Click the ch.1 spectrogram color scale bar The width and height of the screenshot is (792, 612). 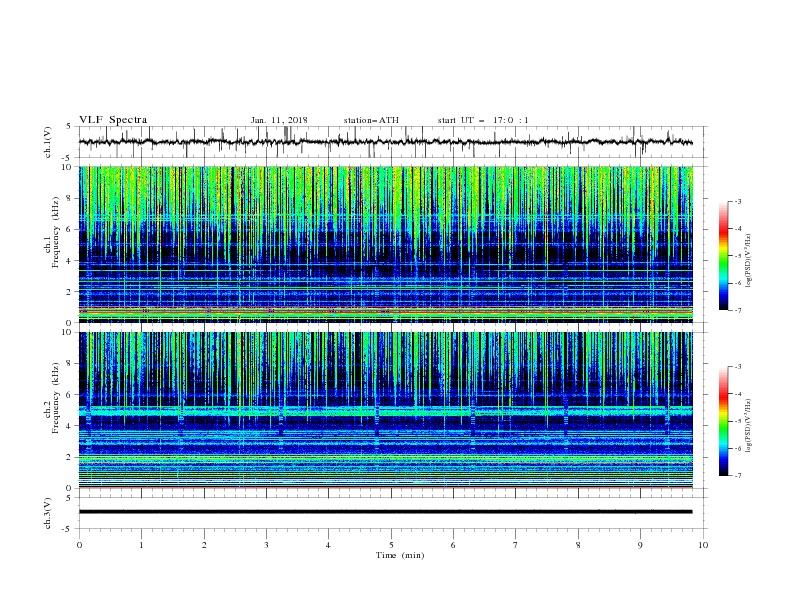(x=723, y=256)
